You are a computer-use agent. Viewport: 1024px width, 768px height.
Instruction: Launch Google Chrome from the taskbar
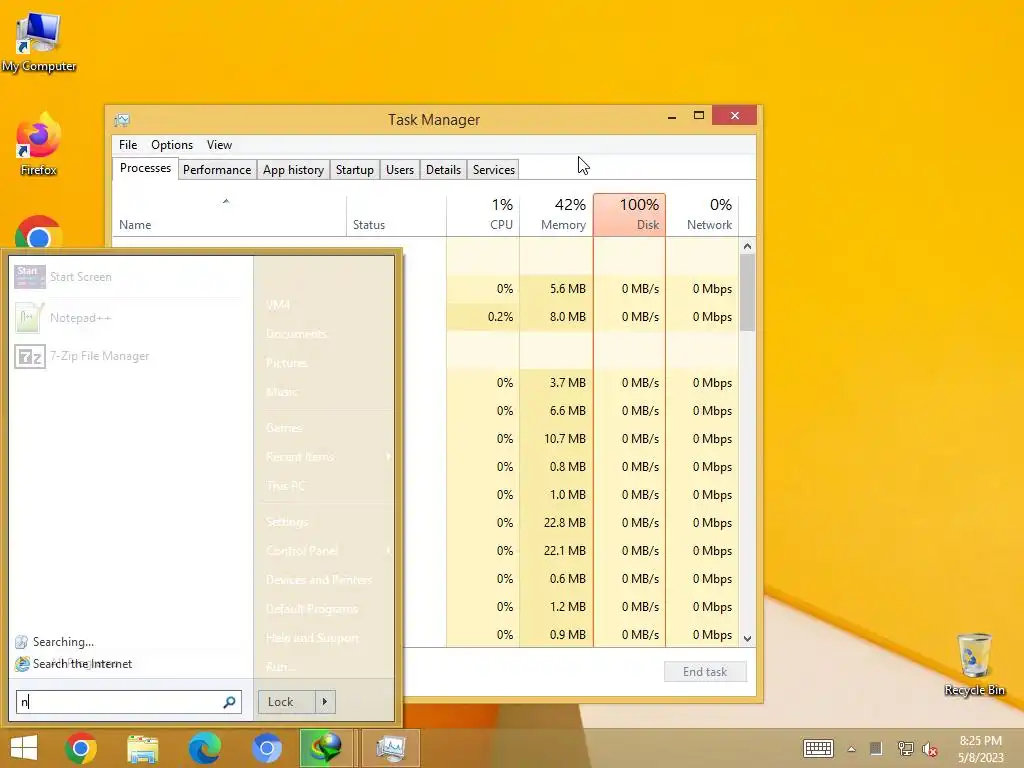point(81,748)
